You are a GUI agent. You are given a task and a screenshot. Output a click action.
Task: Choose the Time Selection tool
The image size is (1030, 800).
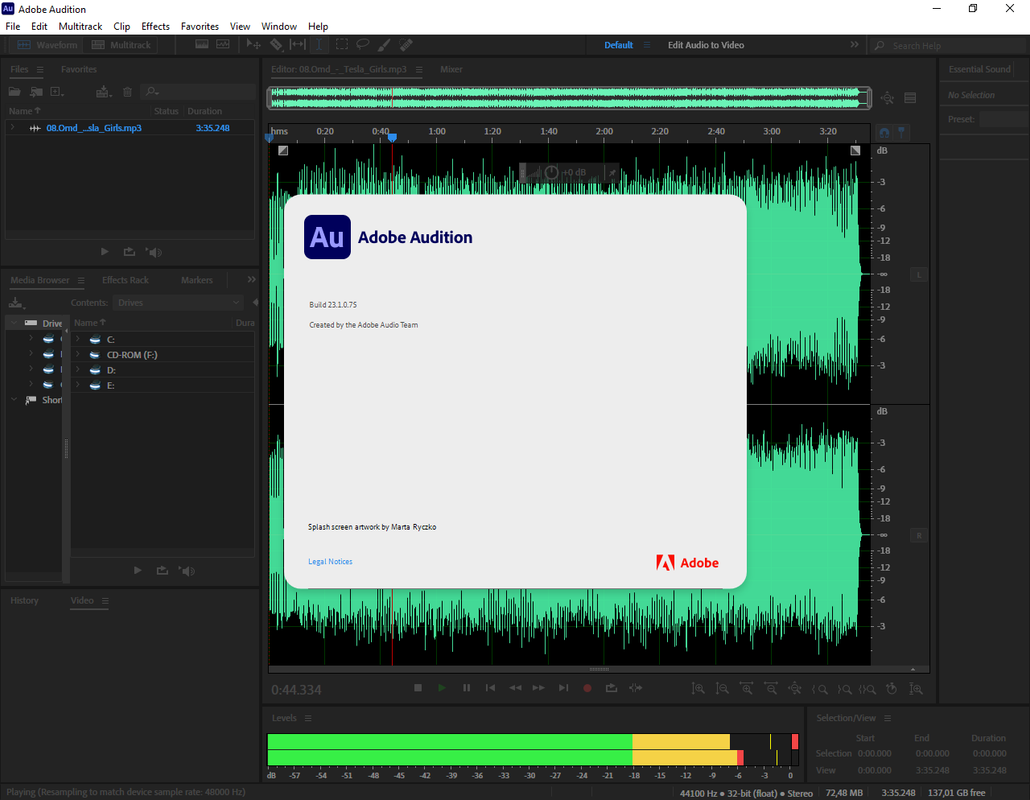(319, 45)
